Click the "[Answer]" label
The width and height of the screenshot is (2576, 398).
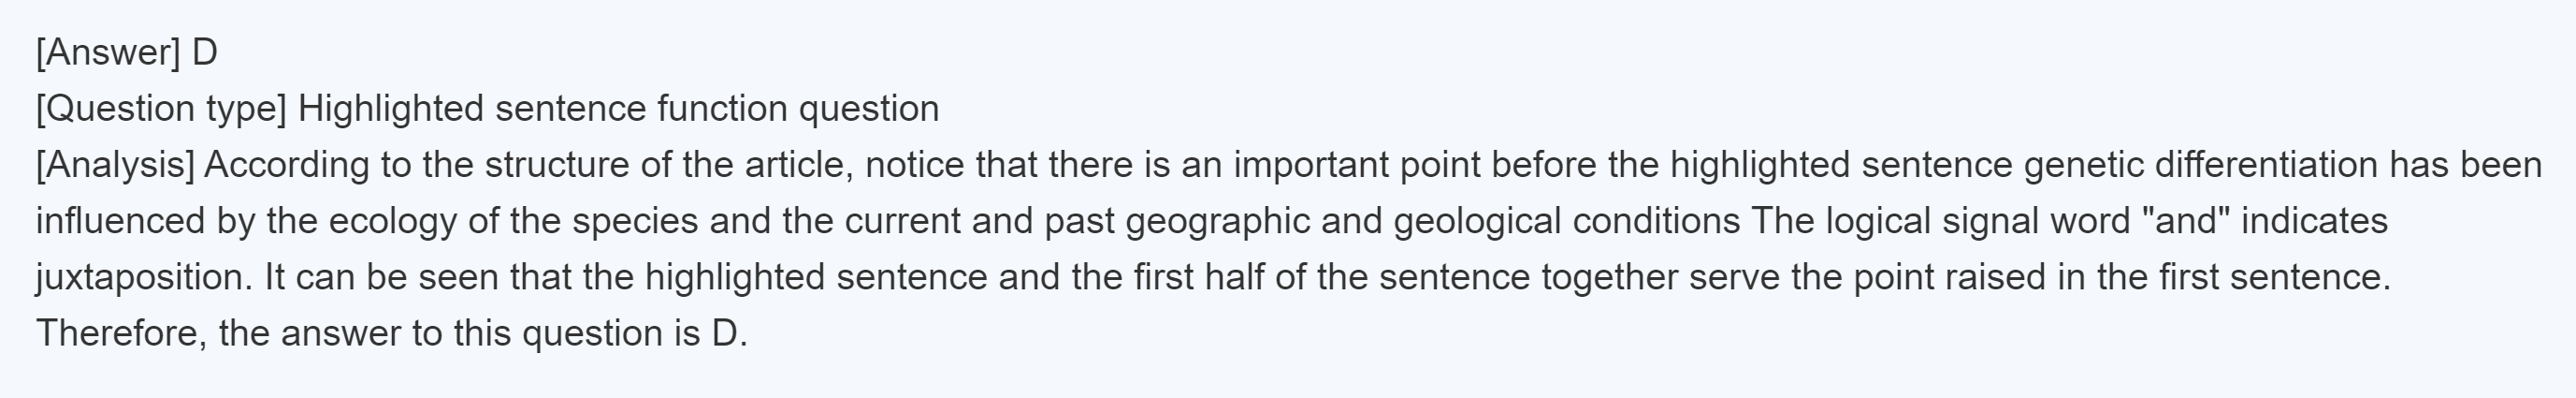tap(107, 52)
